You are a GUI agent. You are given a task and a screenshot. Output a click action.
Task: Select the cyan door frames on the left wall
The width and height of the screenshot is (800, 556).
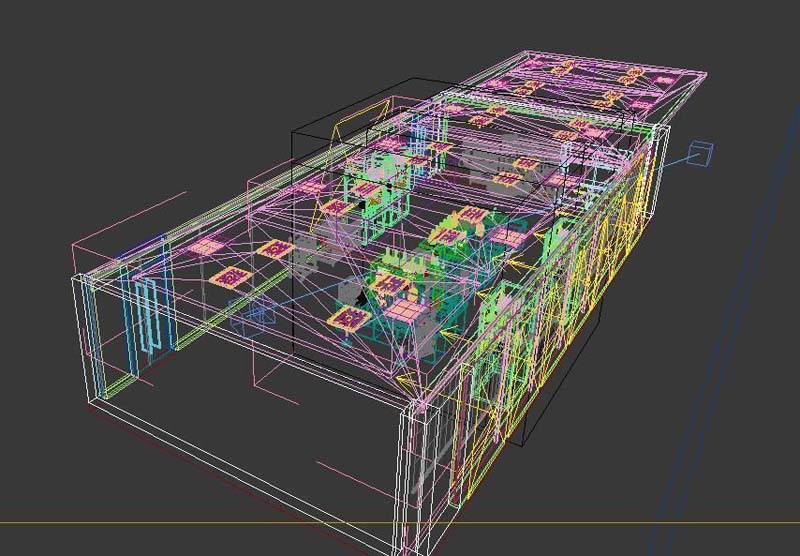click(x=152, y=316)
